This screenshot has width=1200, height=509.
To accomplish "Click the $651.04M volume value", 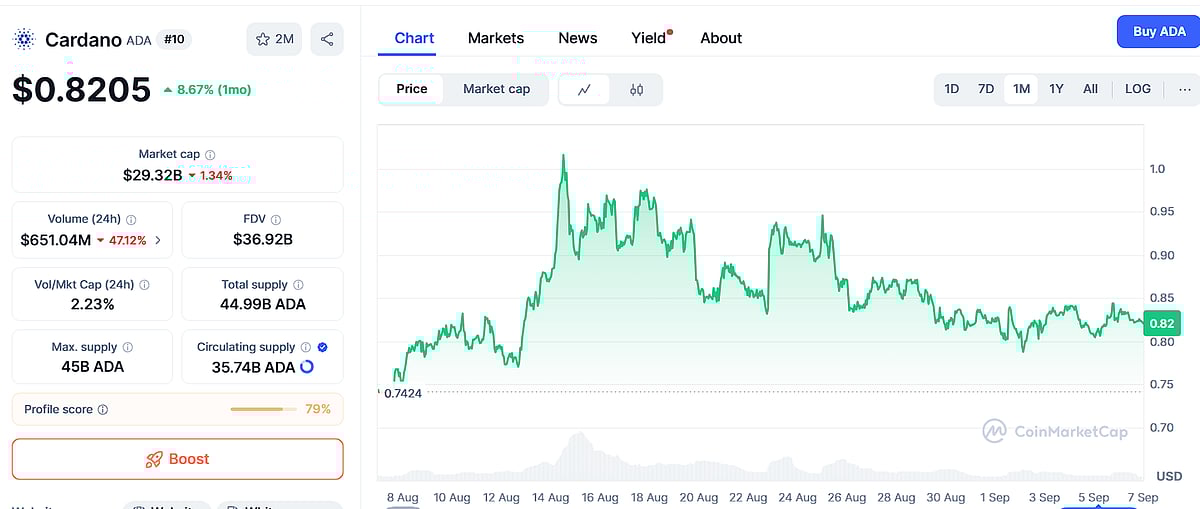I will click(56, 240).
